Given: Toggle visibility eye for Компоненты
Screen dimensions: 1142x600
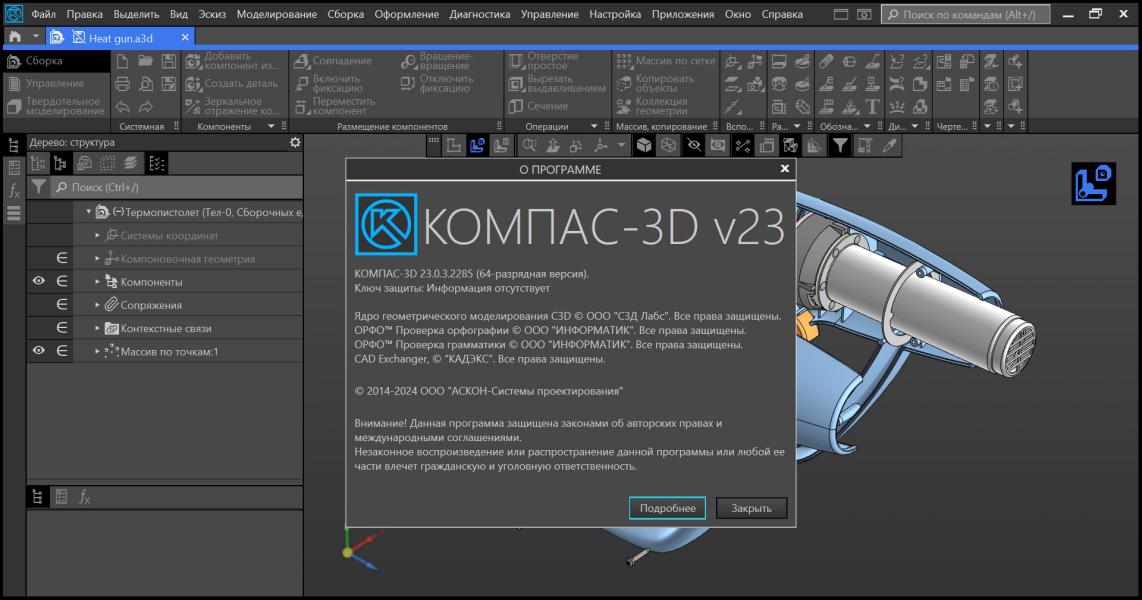Looking at the screenshot, I should [x=39, y=282].
